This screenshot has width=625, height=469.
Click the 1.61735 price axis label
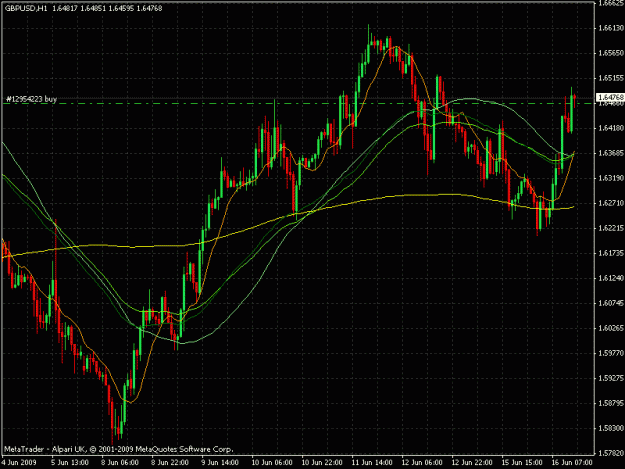point(611,253)
